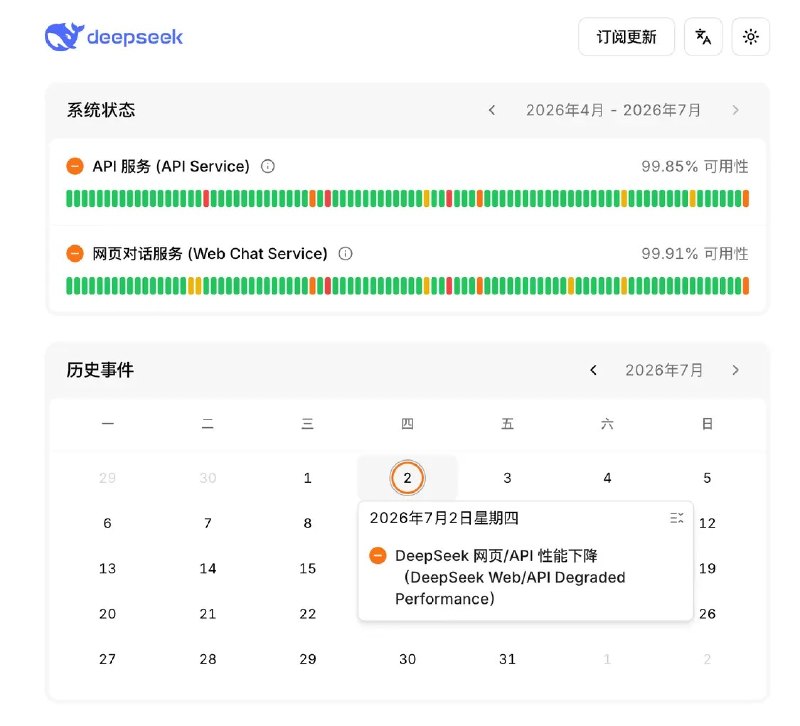800x726 pixels.
Task: Click last orange bar in API Service timeline
Action: point(746,198)
